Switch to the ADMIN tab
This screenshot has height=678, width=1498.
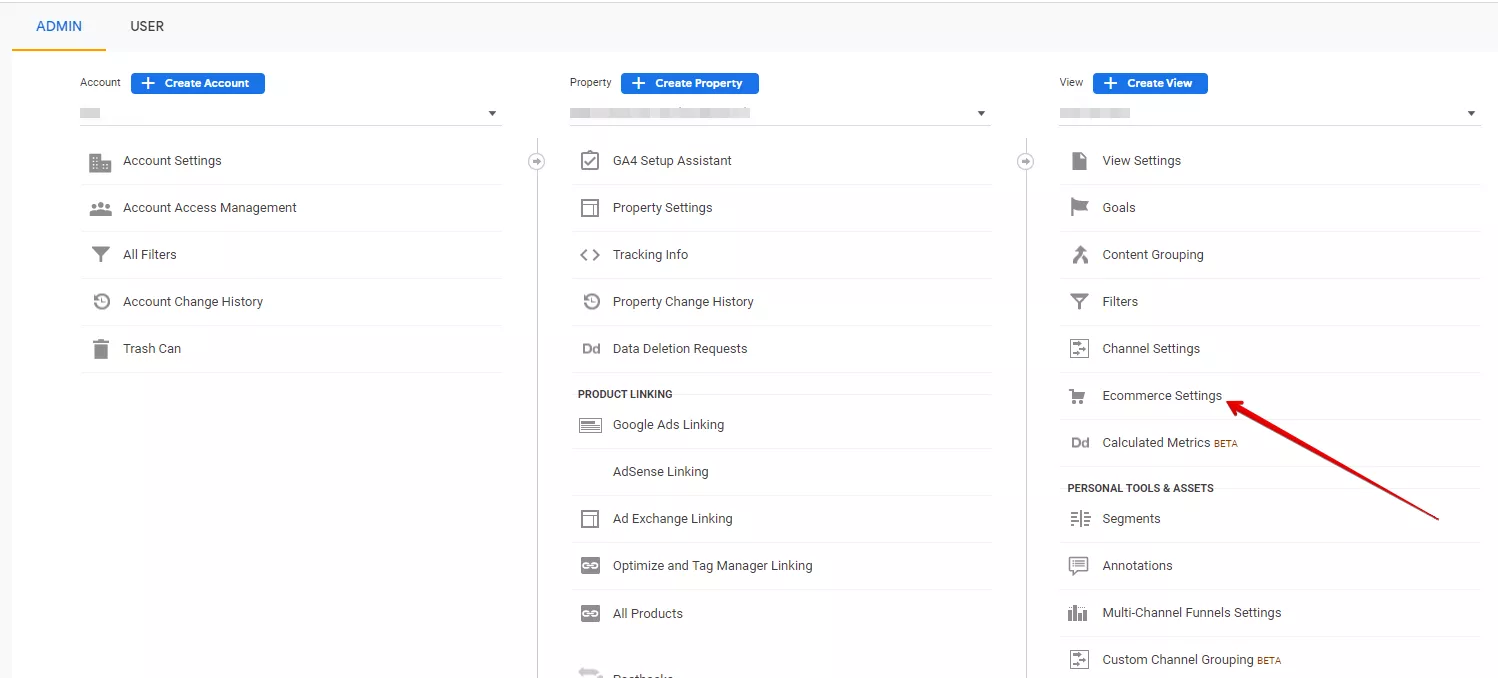(59, 26)
